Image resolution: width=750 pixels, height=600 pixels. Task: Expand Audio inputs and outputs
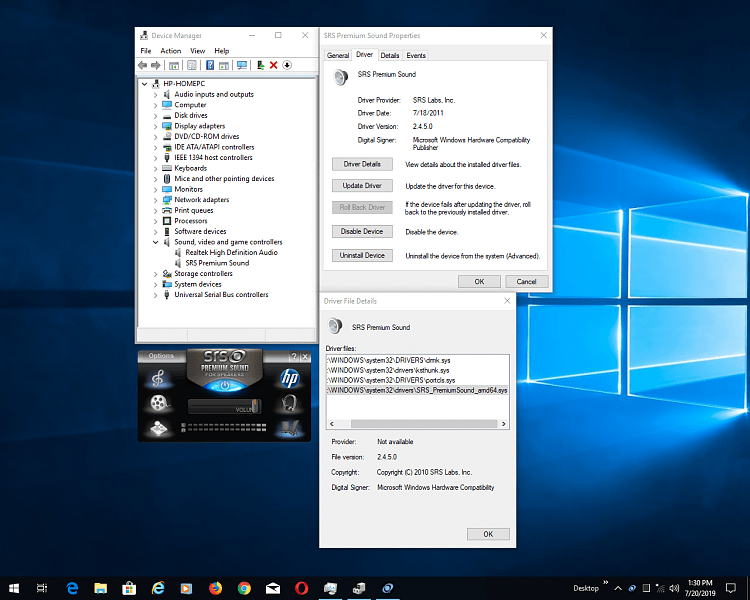[155, 95]
